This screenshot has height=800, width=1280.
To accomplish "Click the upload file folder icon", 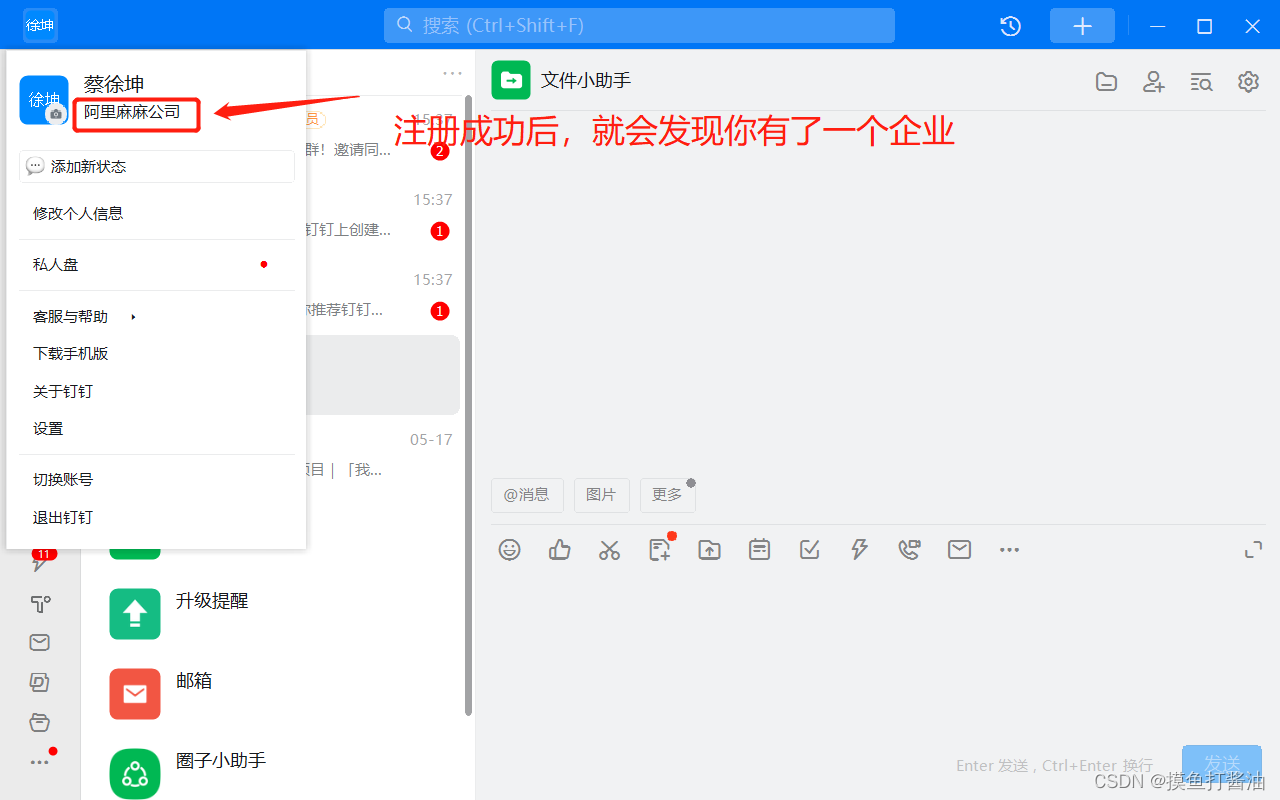I will click(710, 549).
